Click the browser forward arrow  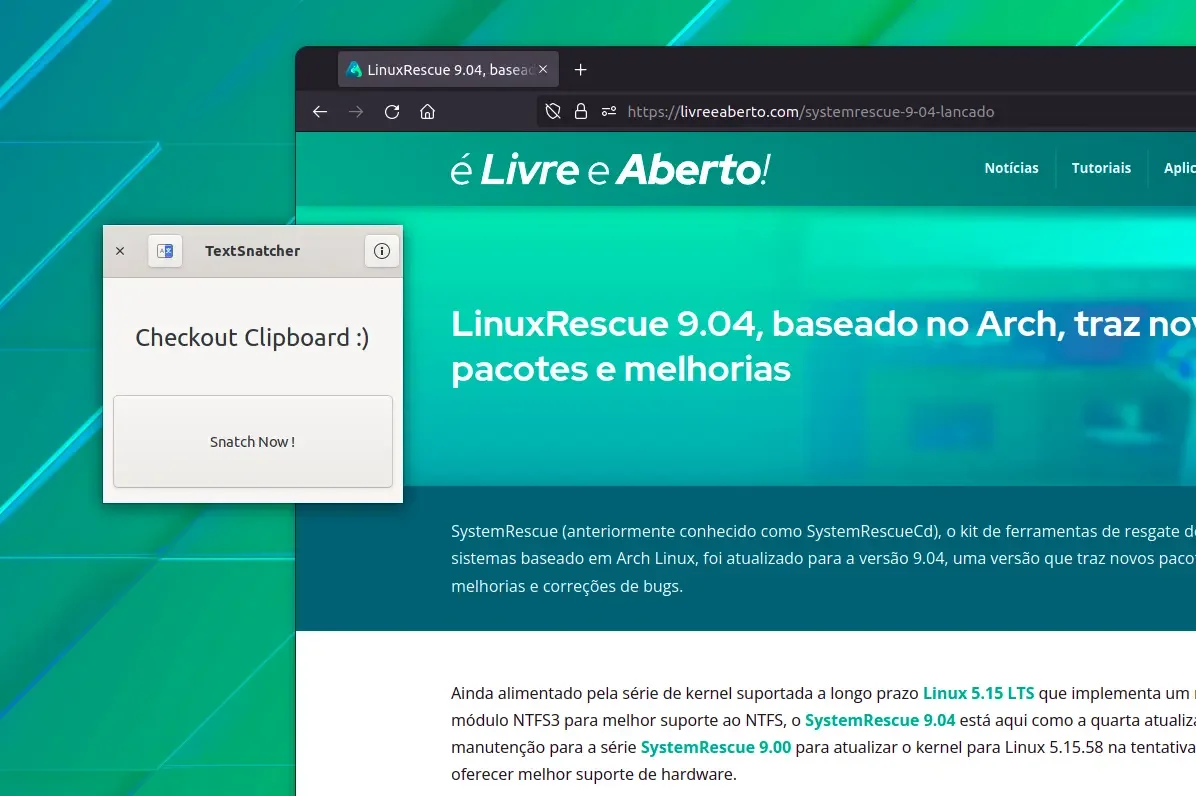tap(356, 112)
